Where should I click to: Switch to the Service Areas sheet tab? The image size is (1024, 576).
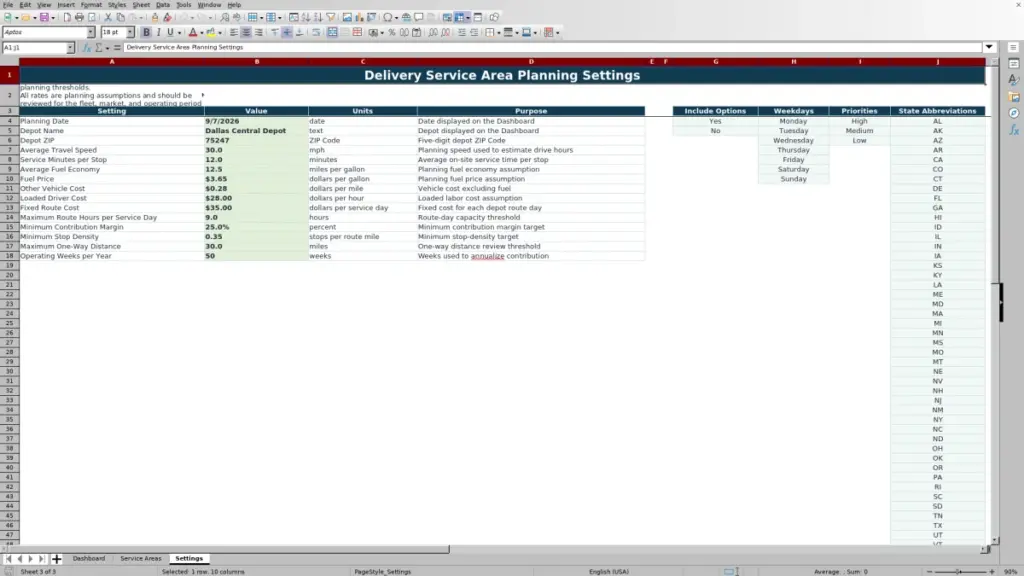[x=140, y=558]
